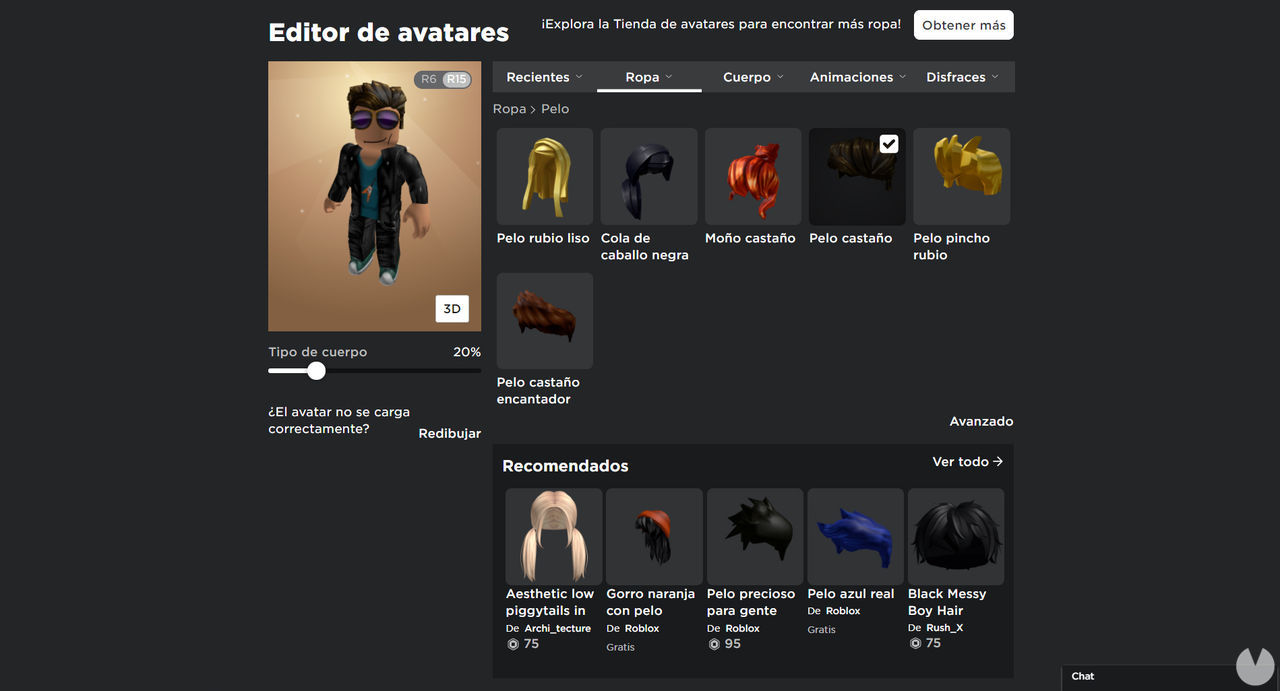Select the Pelo castaño encantador hair thumbnail
The image size is (1280, 691).
tap(545, 321)
